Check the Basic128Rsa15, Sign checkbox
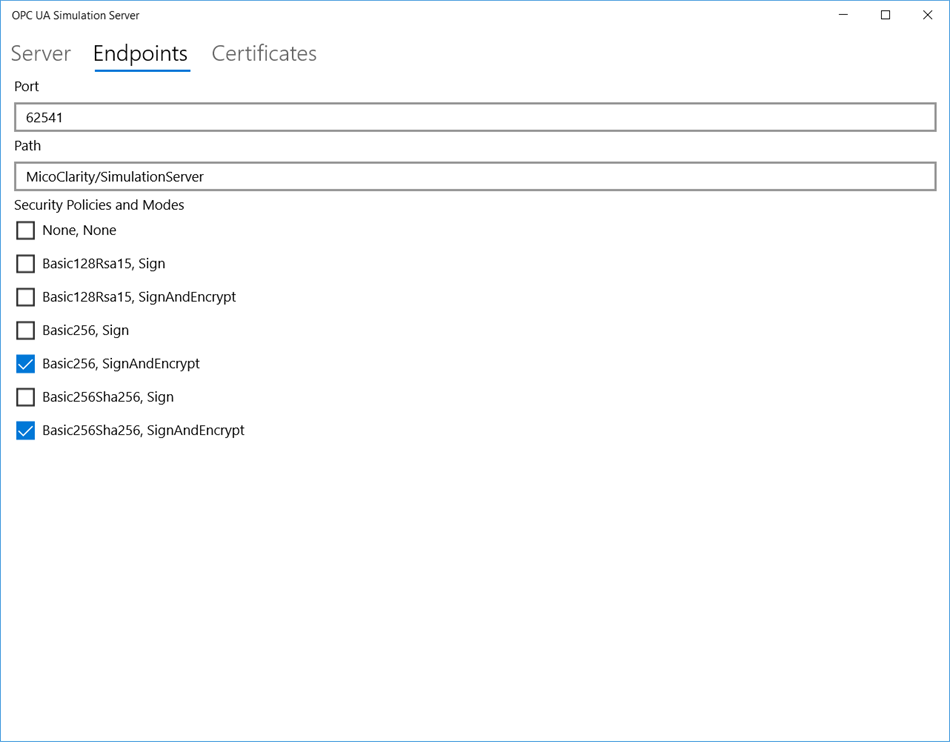Image resolution: width=950 pixels, height=742 pixels. 25,263
